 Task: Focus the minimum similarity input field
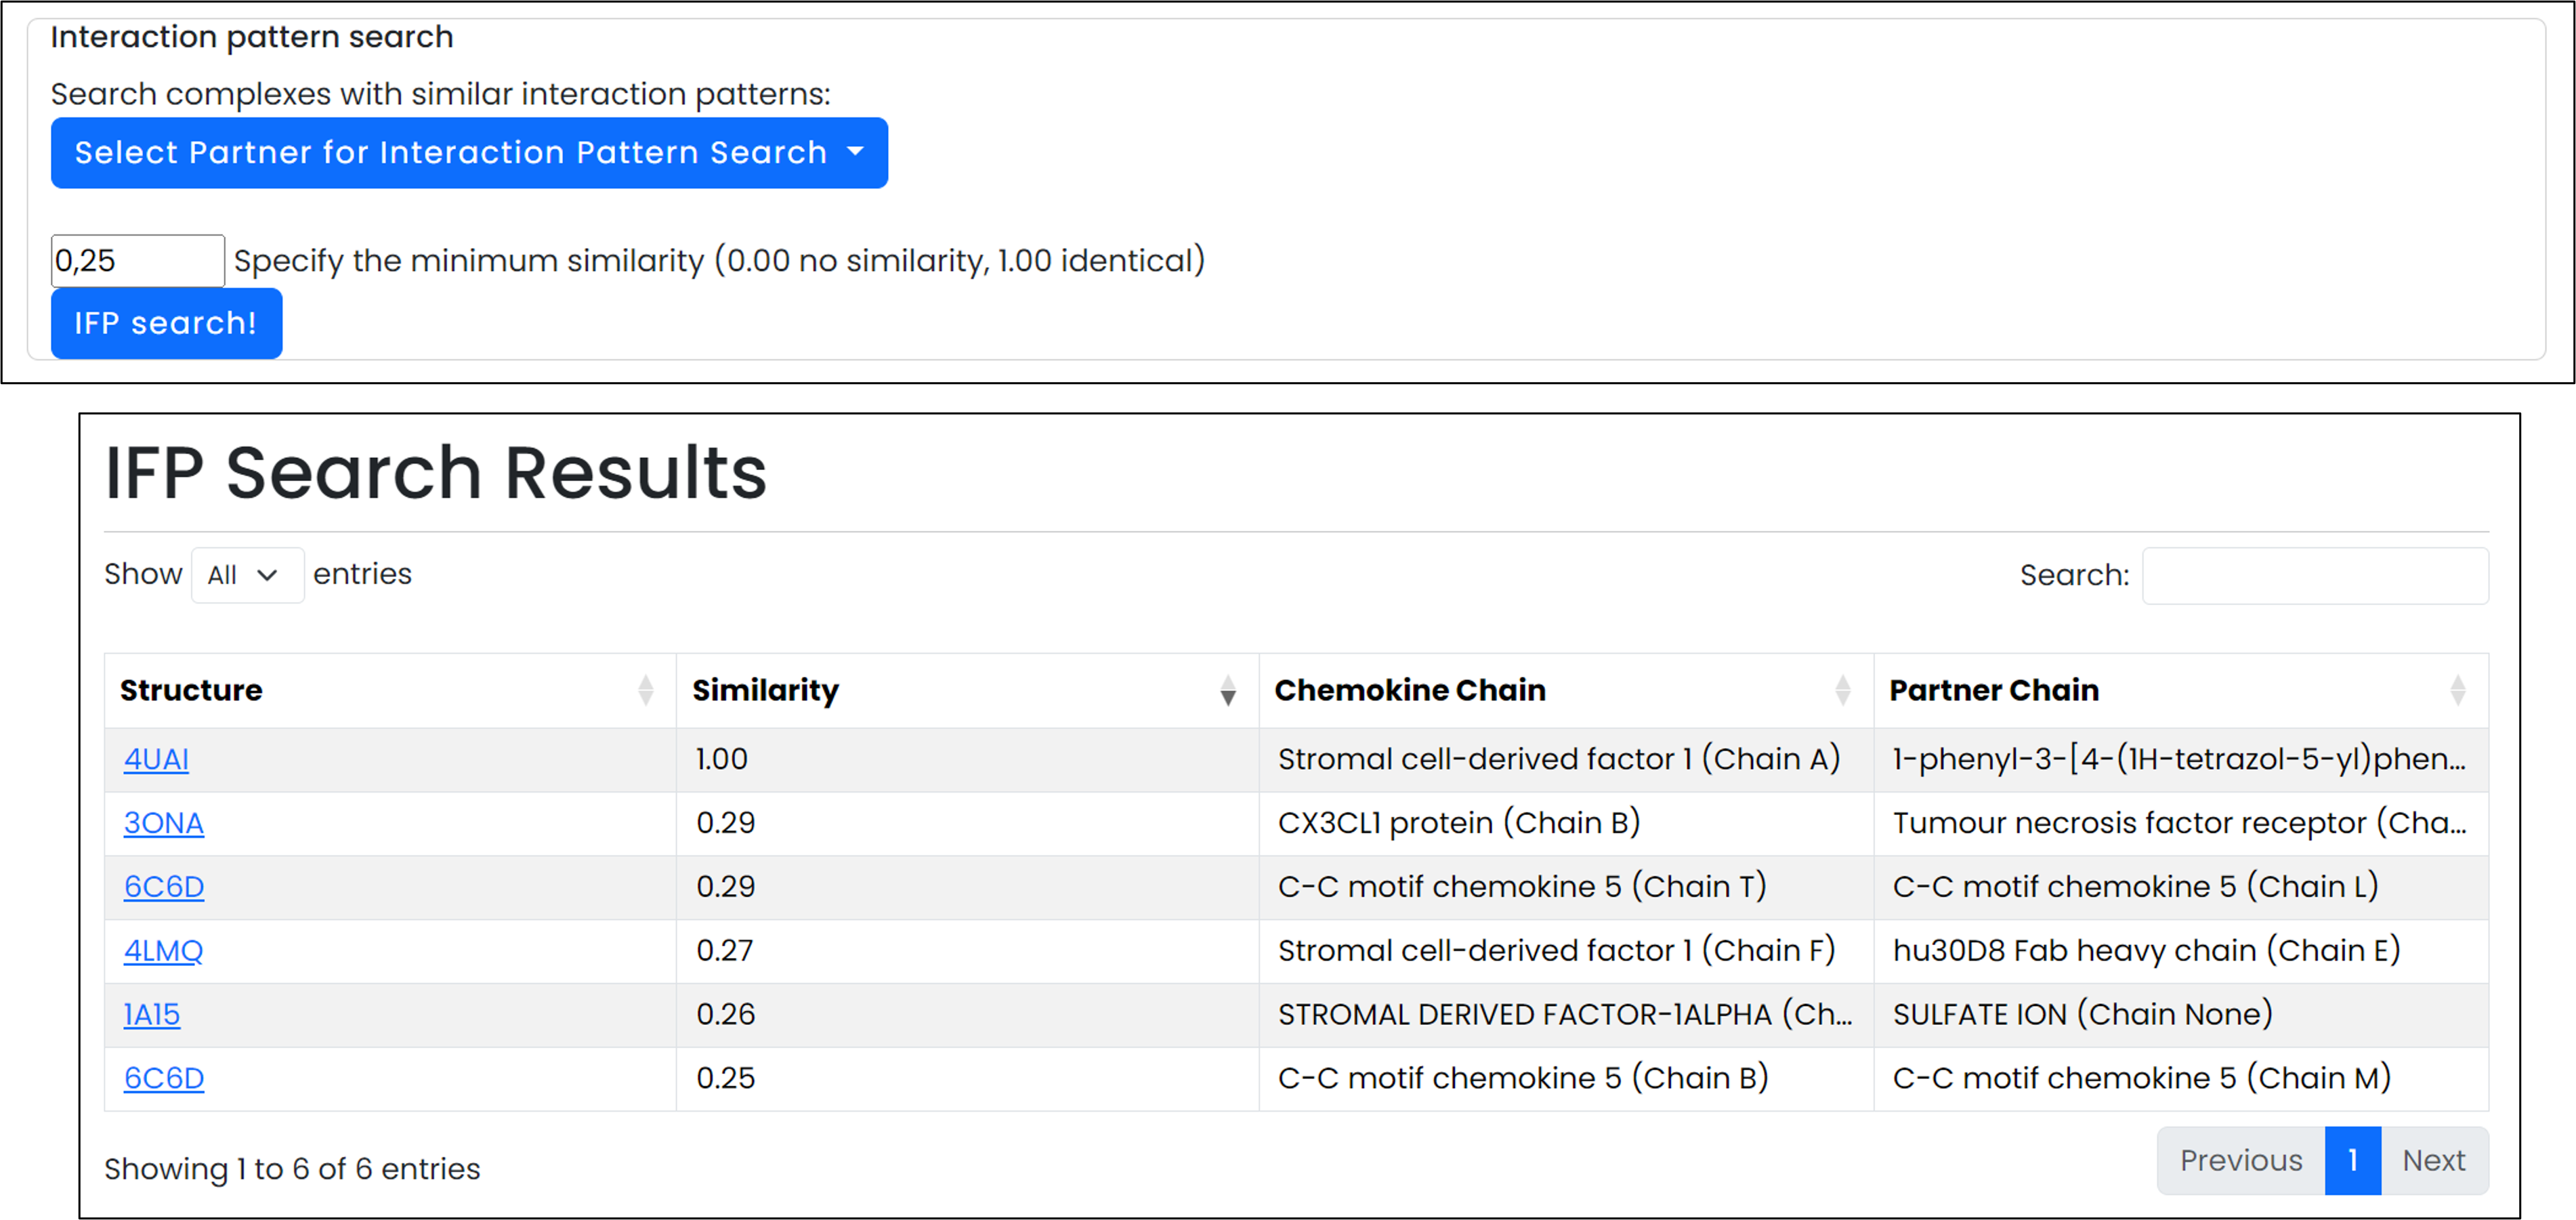[138, 261]
